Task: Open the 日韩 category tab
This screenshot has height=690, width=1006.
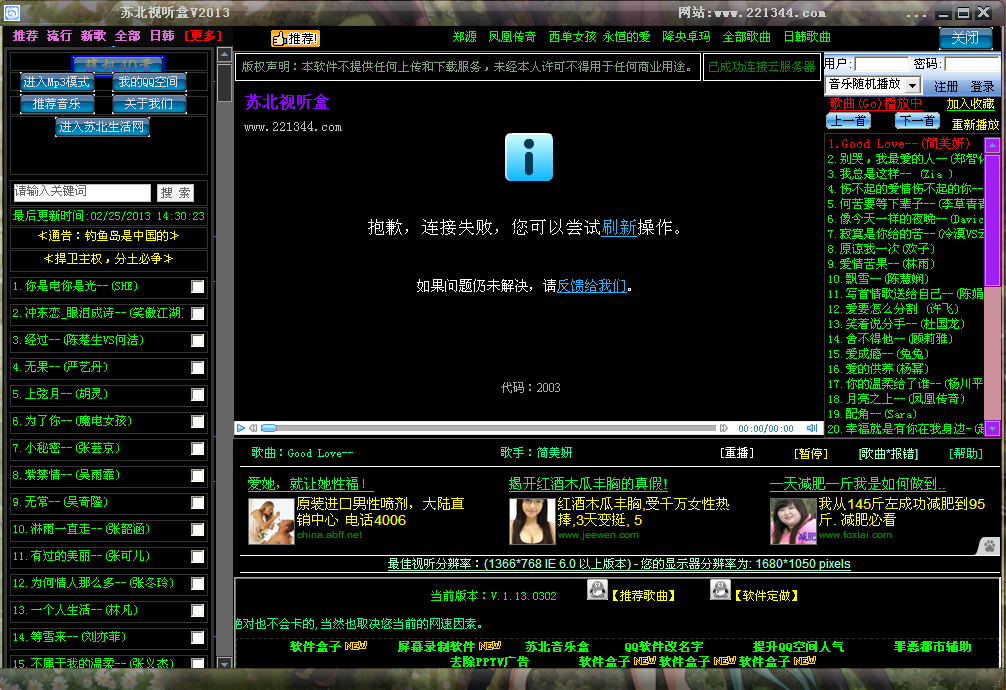Action: (162, 36)
